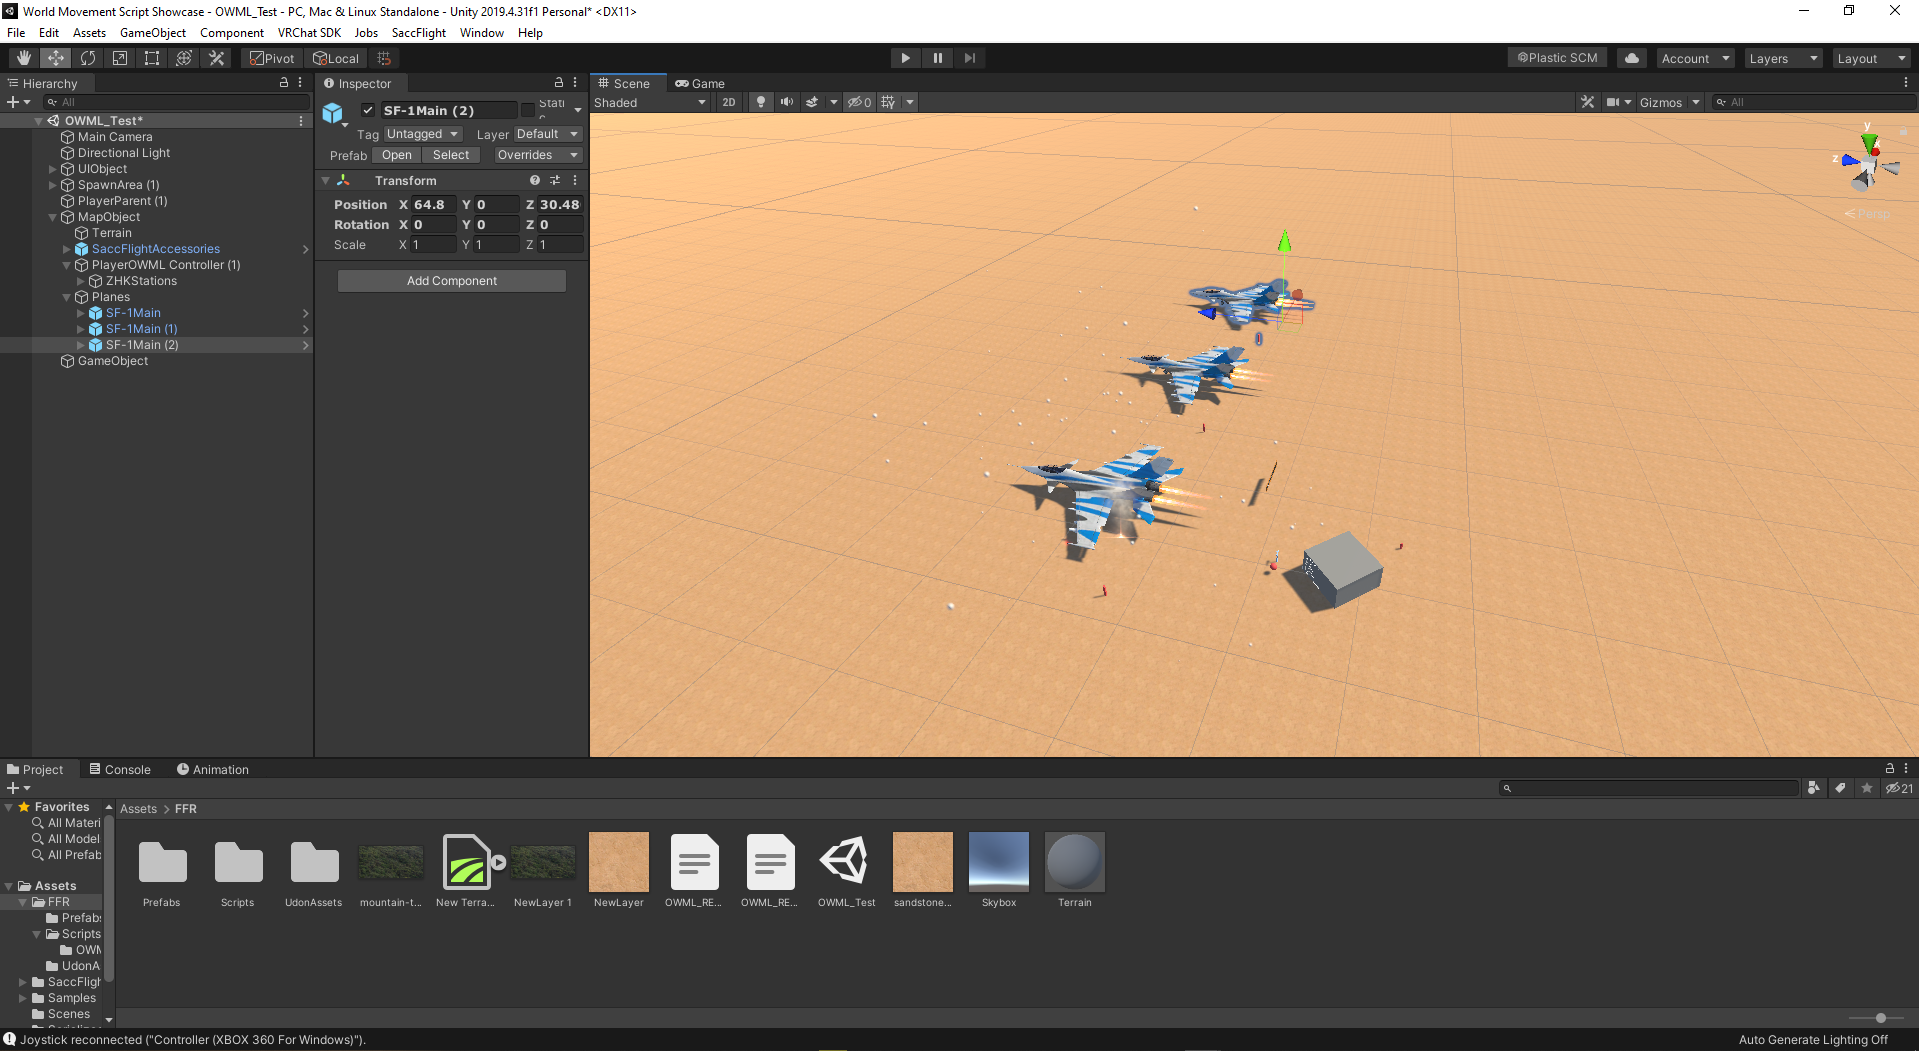Open Tag dropdown showing Untagged

click(422, 134)
